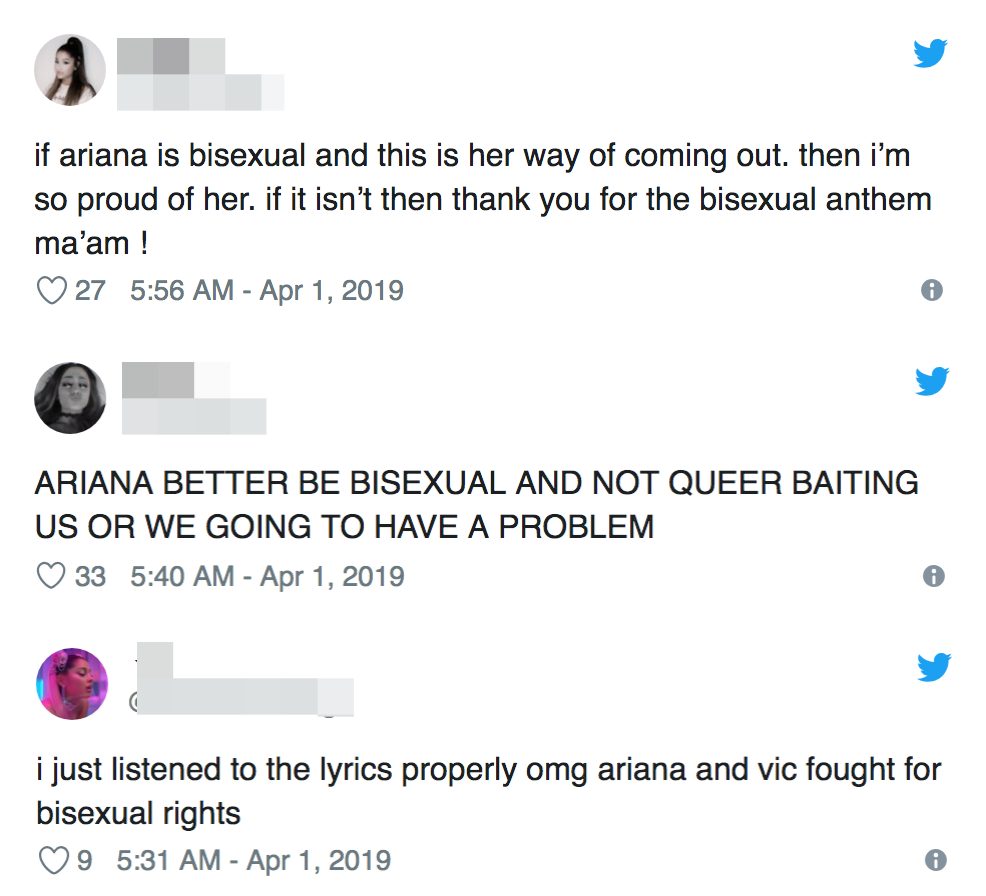Like the bisexual rights tweet with 9 likes
The width and height of the screenshot is (986, 896).
tap(53, 860)
